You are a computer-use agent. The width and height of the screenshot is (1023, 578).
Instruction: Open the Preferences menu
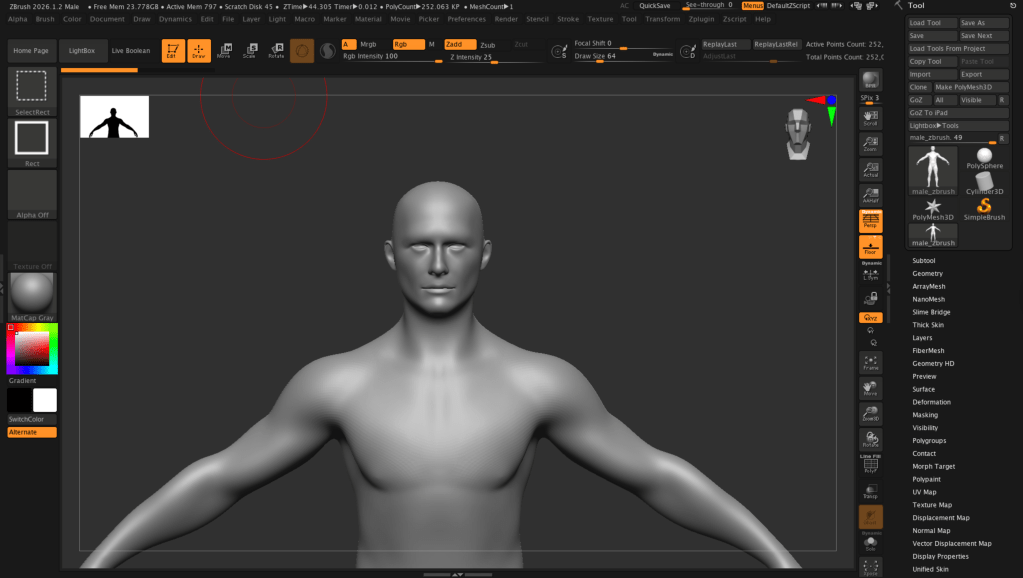466,19
